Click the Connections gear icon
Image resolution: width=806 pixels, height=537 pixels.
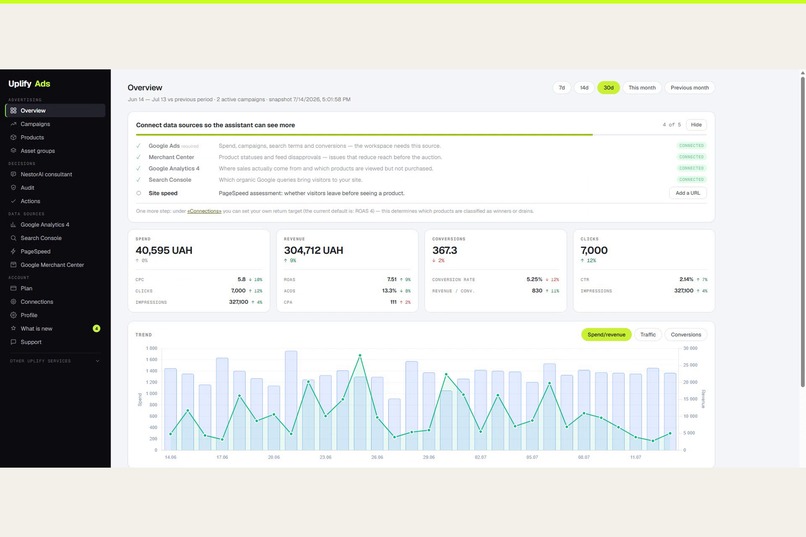coord(13,302)
